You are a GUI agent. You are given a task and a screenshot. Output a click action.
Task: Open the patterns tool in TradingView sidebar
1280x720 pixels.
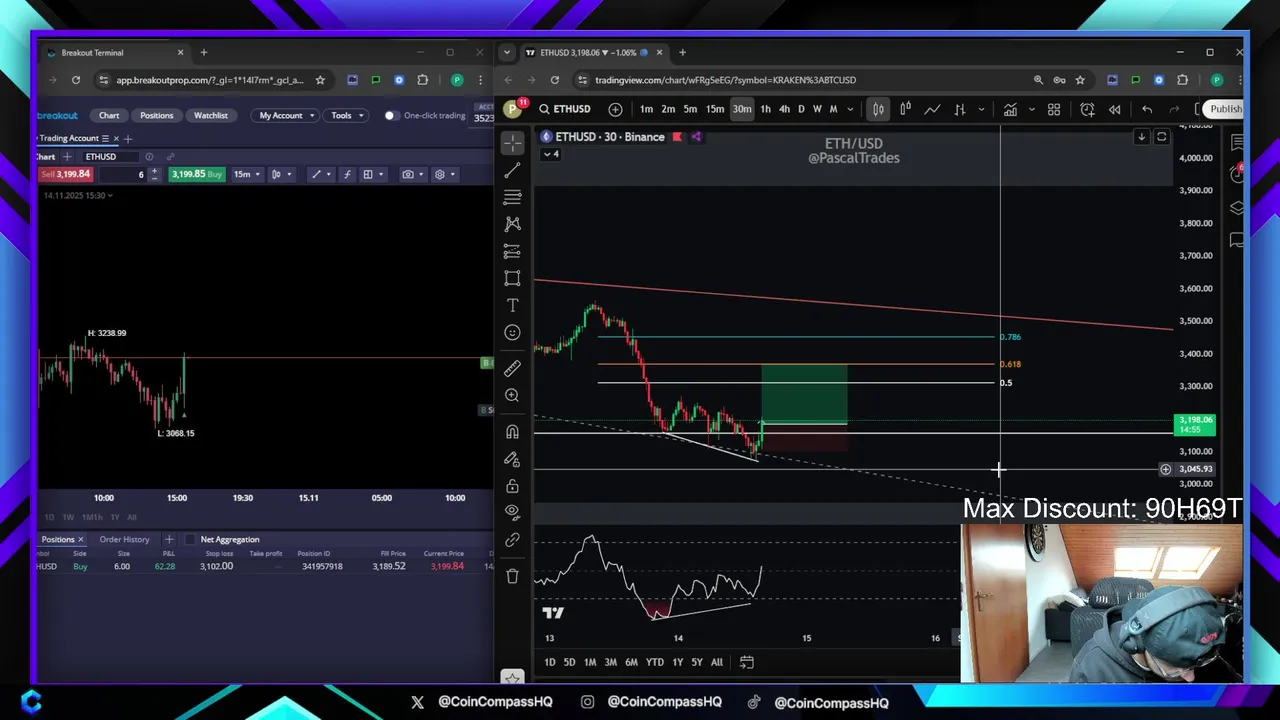[512, 224]
